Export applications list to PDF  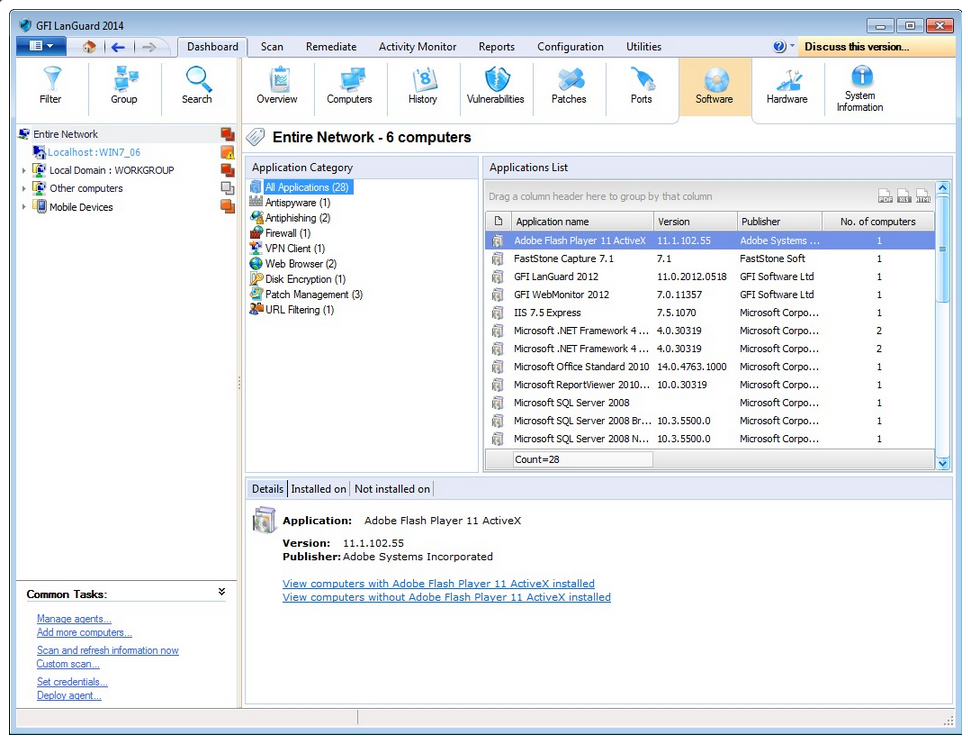click(x=885, y=196)
